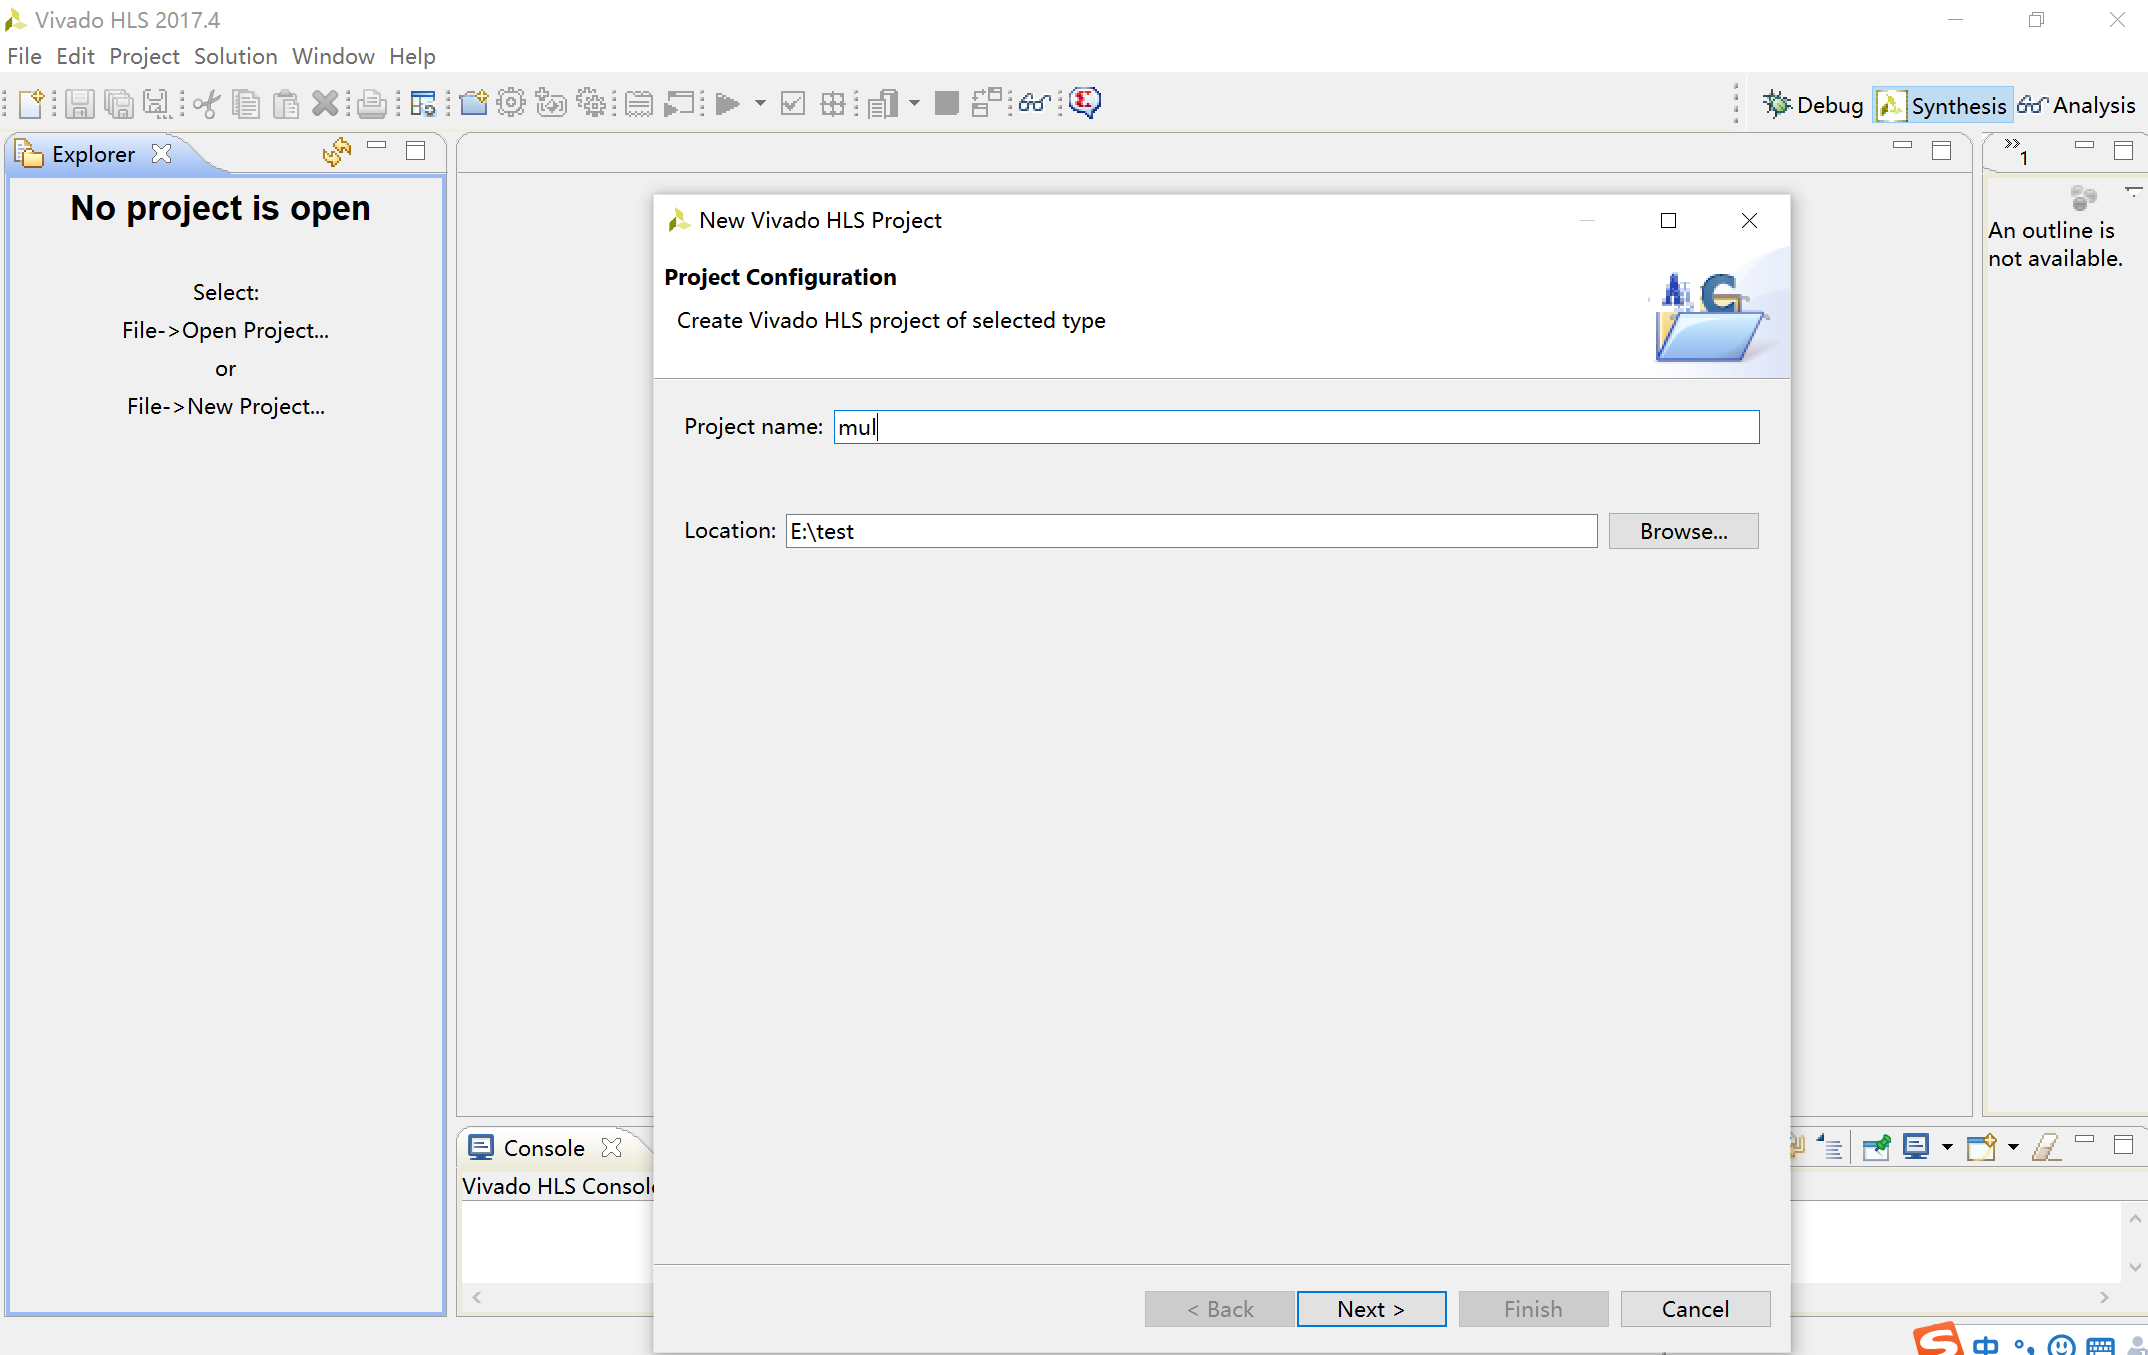Viewport: 2148px width, 1355px height.
Task: Click the Export RTL package icon
Action: 833,103
